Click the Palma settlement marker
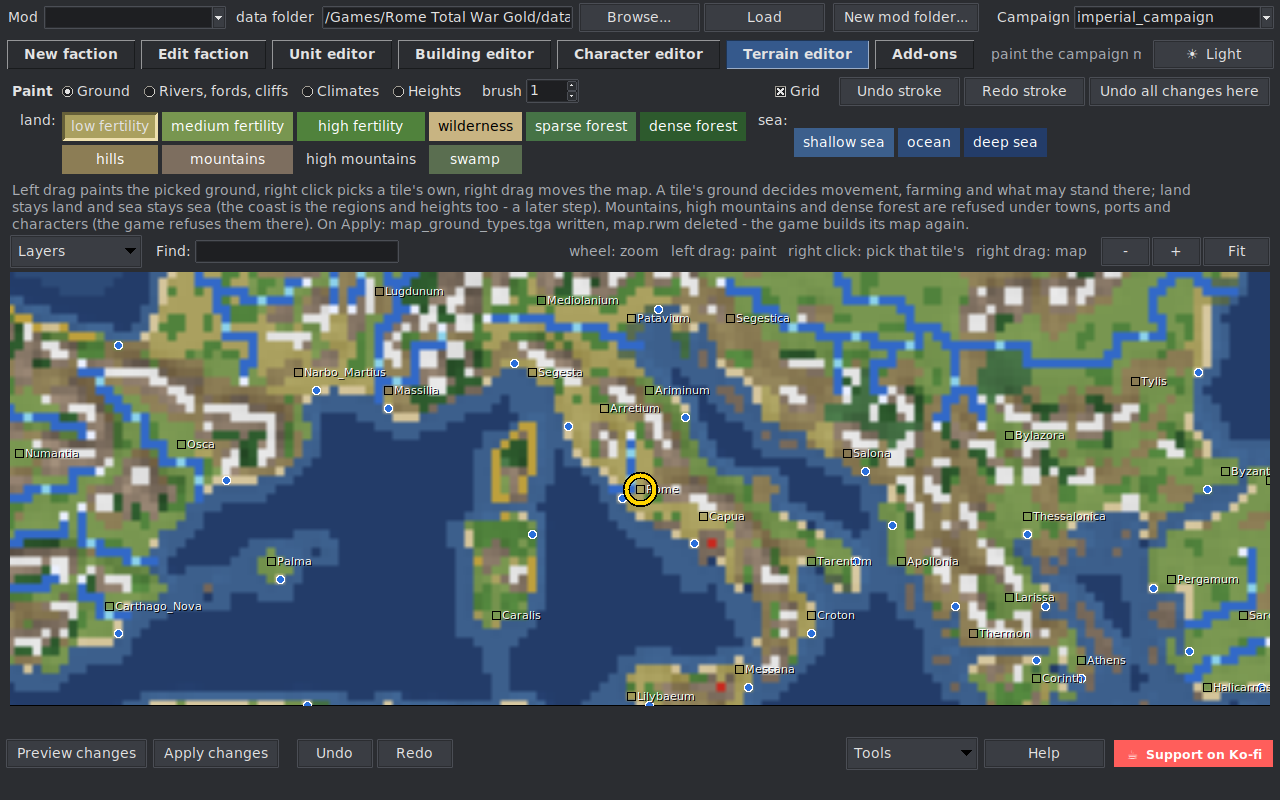The height and width of the screenshot is (800, 1280). (x=271, y=561)
